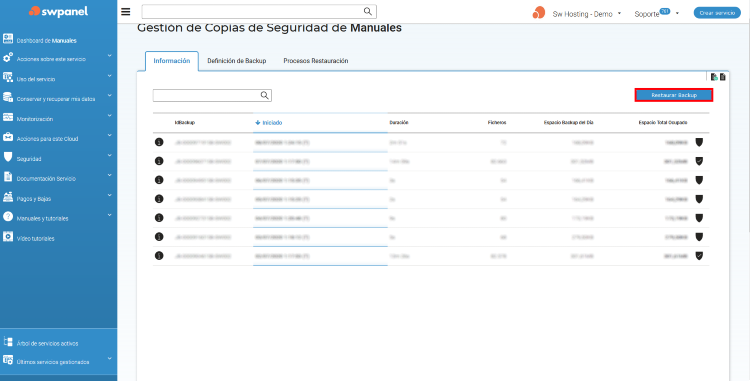The image size is (750, 381).
Task: Sort by Espacio Backup del Día header
Action: (568, 123)
